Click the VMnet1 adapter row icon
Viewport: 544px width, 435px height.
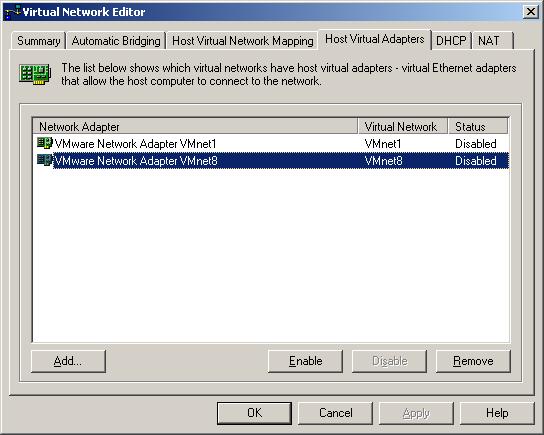tap(44, 143)
